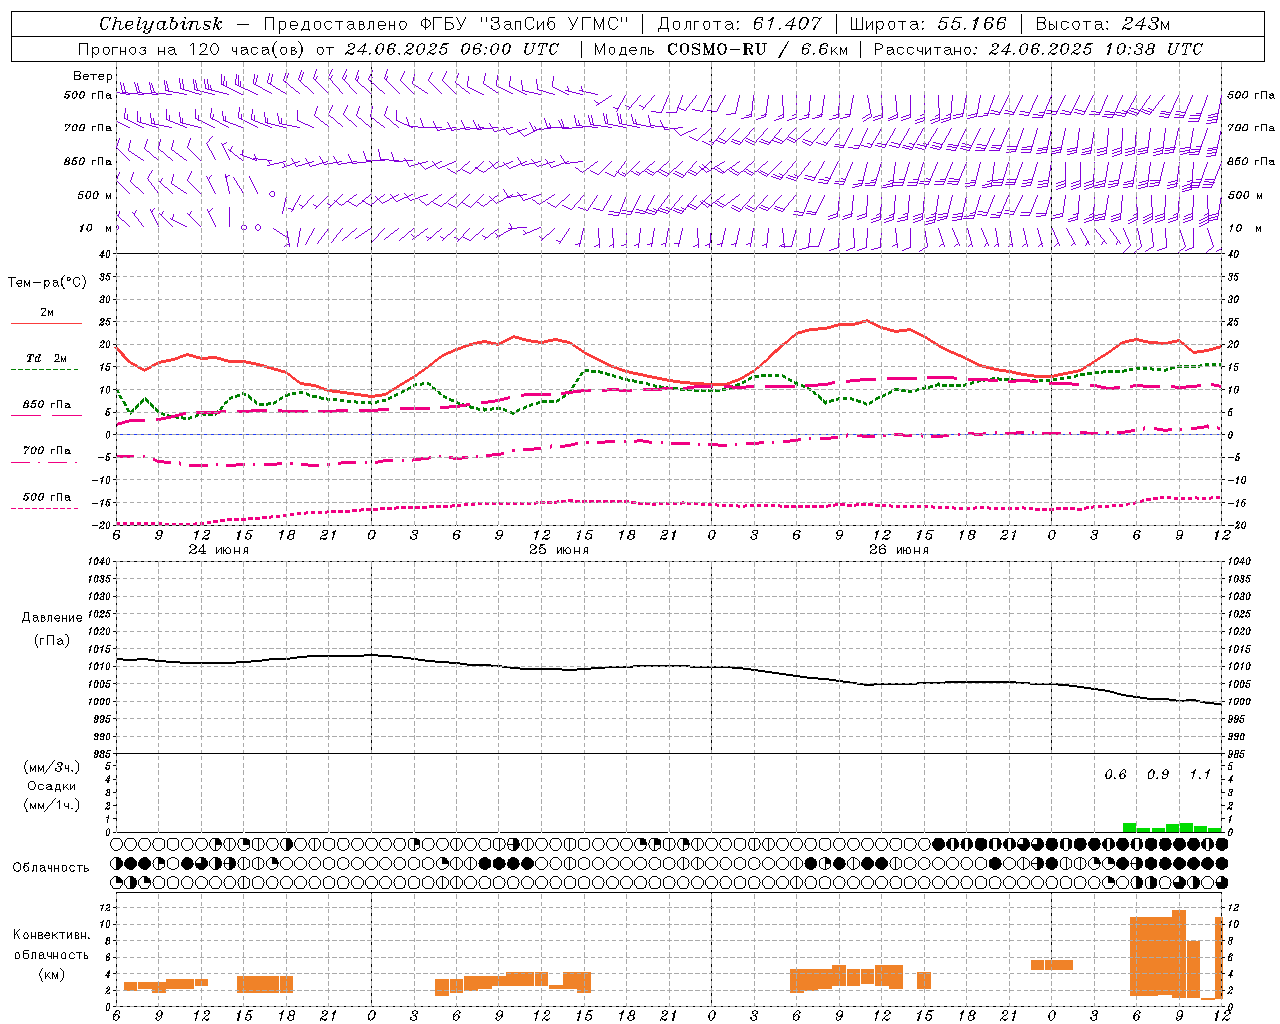Click the '26 июня' date label

tap(898, 550)
